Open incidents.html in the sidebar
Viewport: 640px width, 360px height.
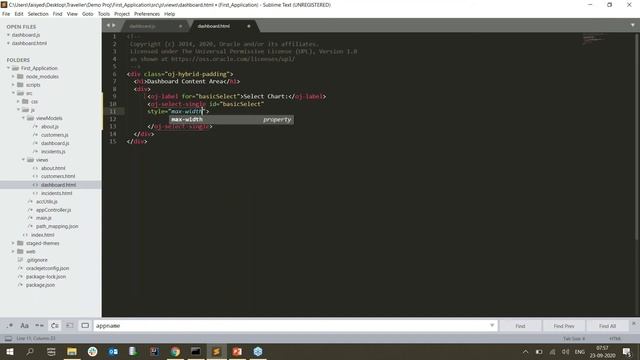coord(56,193)
